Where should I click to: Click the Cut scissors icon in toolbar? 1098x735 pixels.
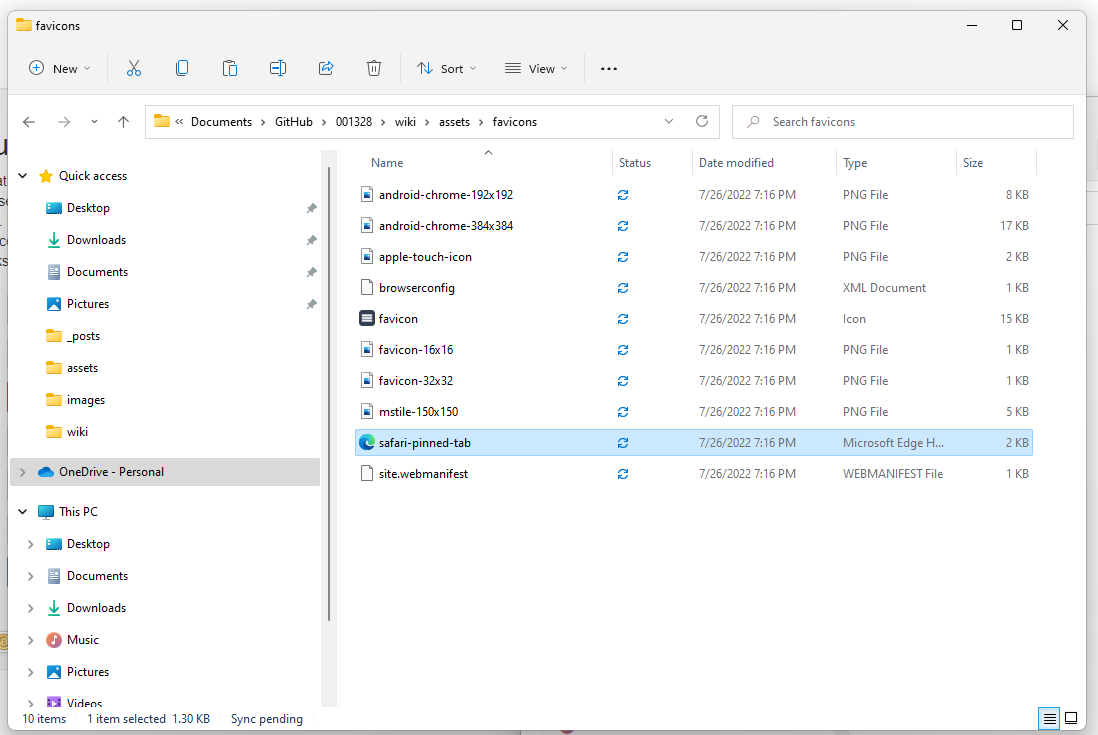134,68
